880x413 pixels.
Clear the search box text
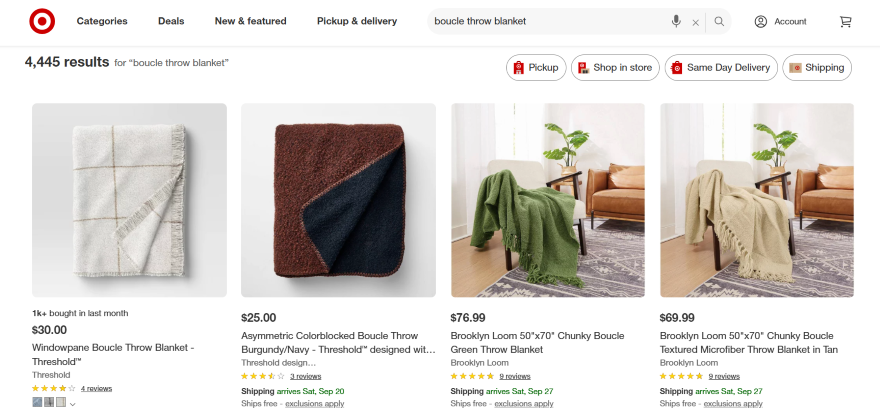click(696, 21)
